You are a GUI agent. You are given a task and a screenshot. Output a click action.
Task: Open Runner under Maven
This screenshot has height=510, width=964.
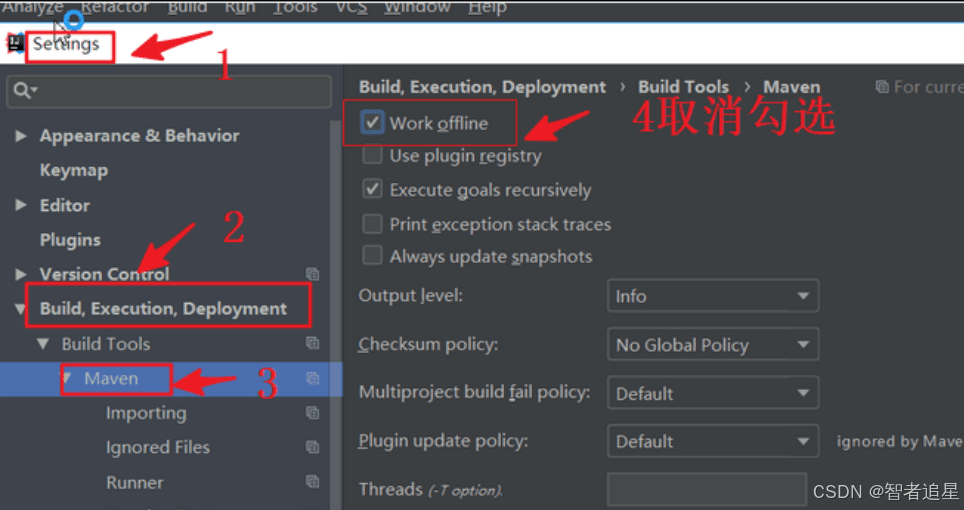[x=135, y=482]
